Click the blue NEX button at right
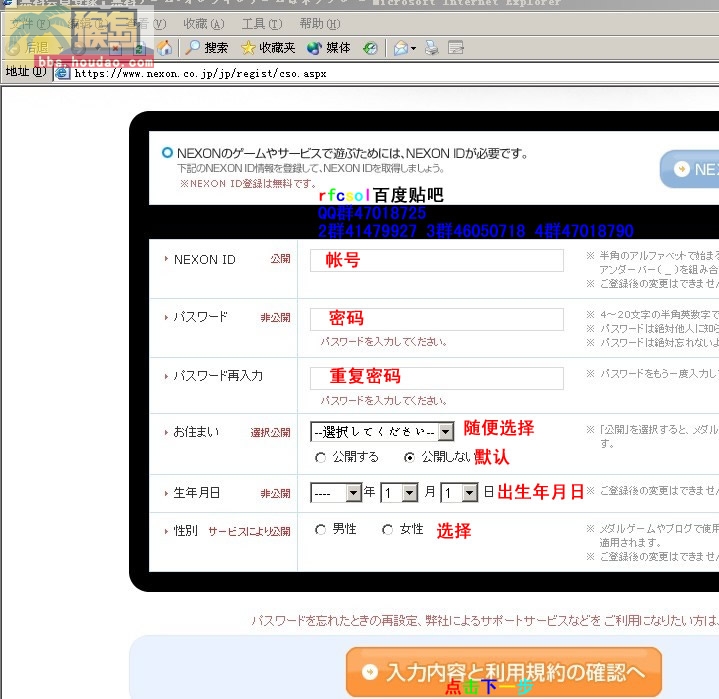Image resolution: width=719 pixels, height=699 pixels. point(689,169)
